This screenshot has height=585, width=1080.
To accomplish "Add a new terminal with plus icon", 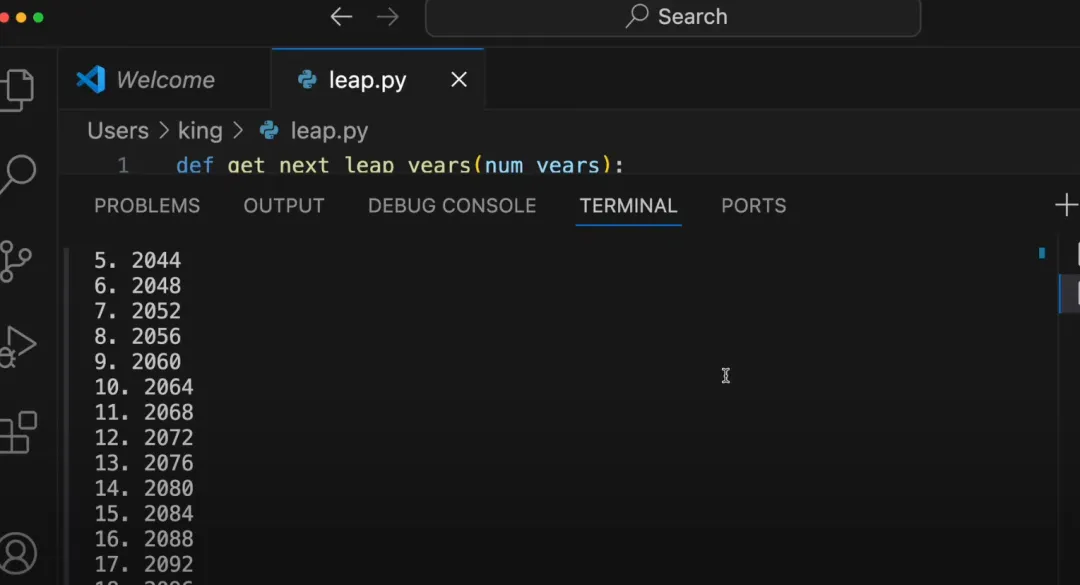I will [x=1066, y=205].
